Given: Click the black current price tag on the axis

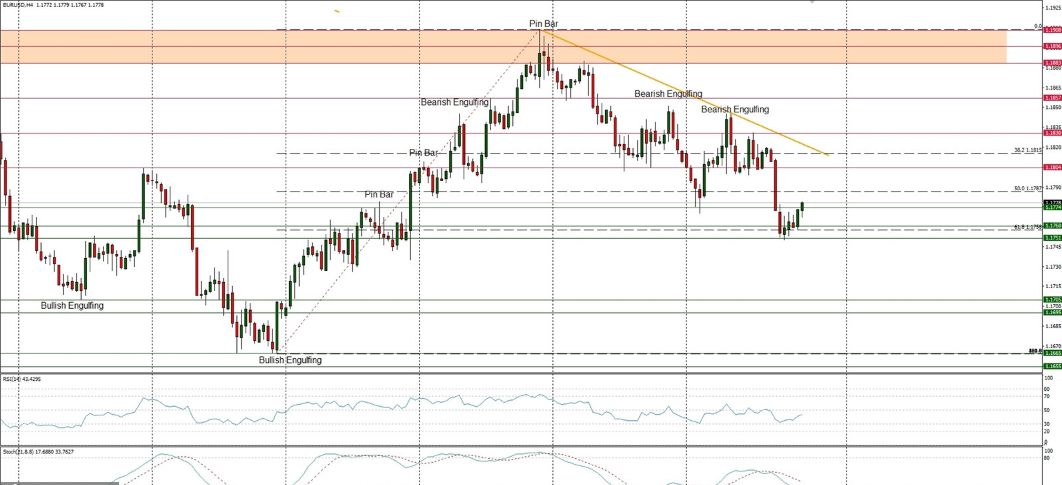Looking at the screenshot, I should 1052,202.
